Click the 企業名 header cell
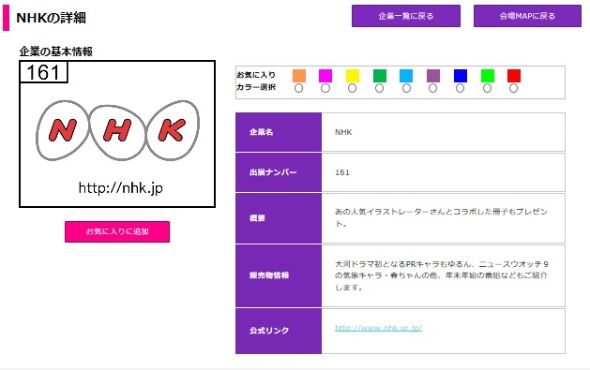The height and width of the screenshot is (370, 590). coord(278,132)
